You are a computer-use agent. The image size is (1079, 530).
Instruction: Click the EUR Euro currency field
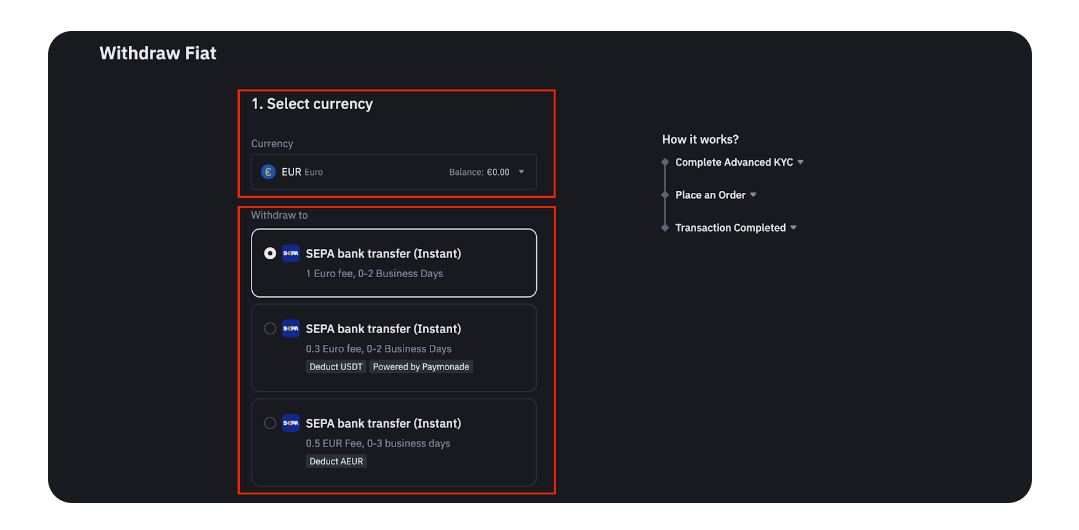(x=394, y=172)
